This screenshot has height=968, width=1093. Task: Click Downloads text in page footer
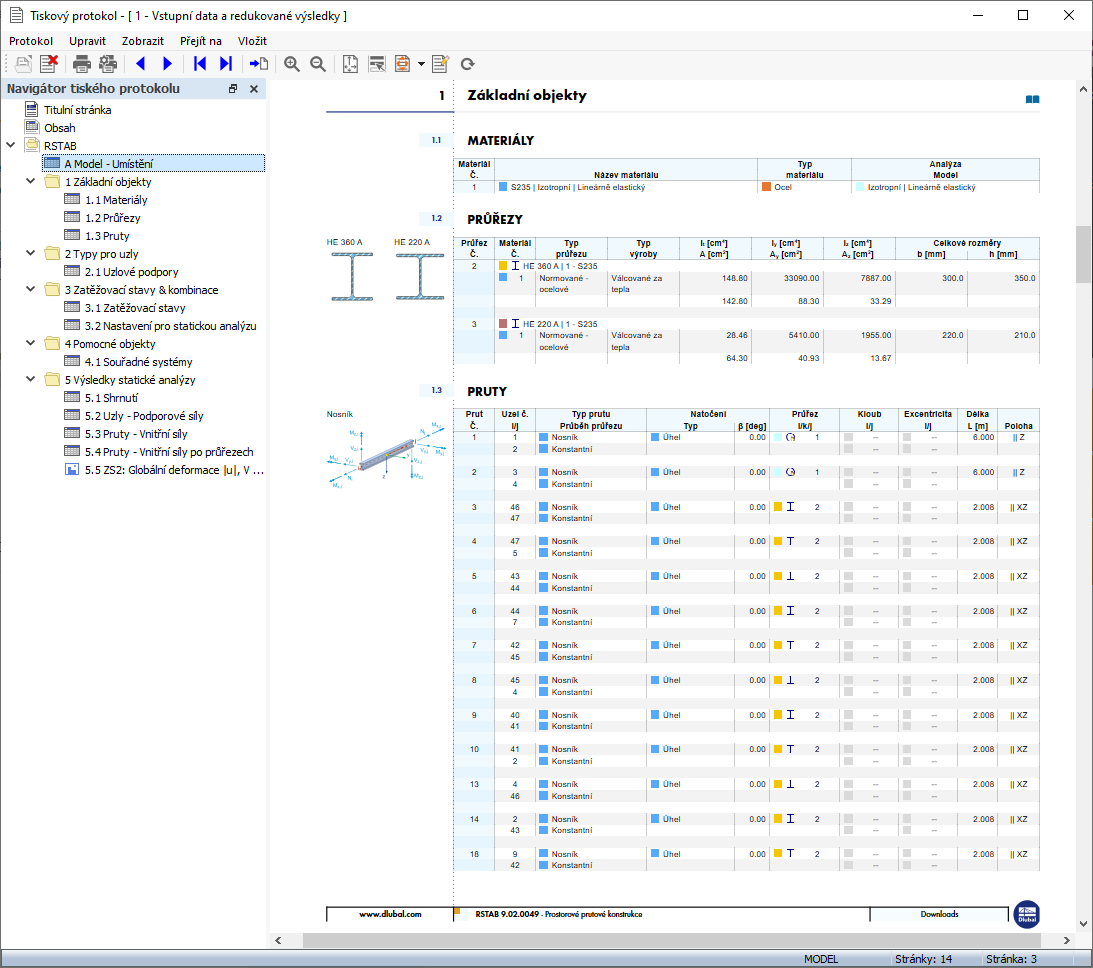tap(939, 914)
